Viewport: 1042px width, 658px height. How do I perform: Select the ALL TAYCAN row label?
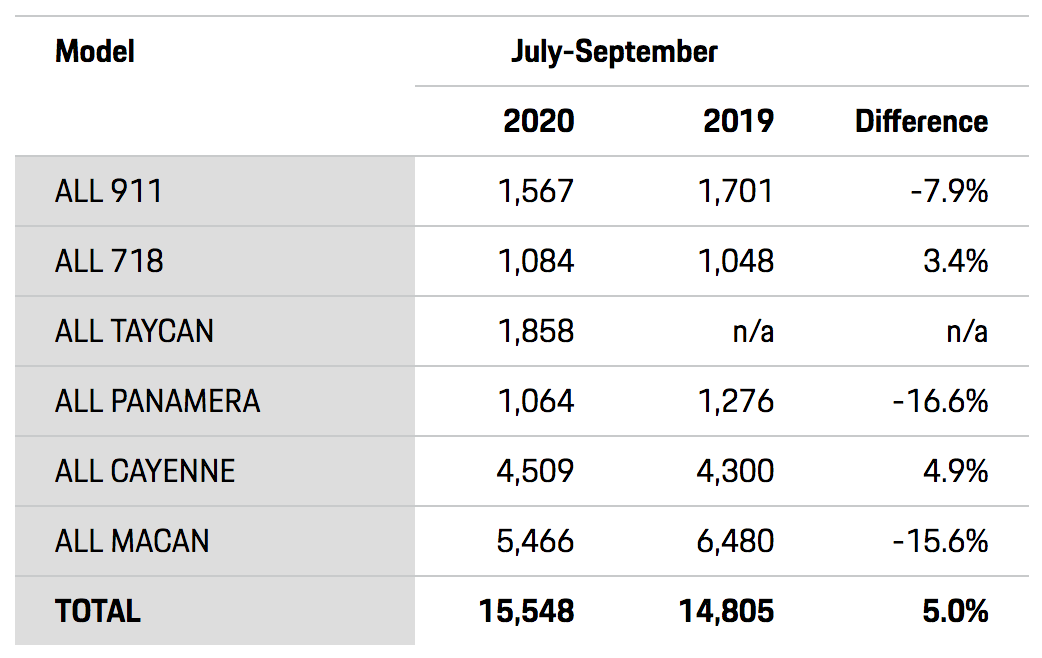pos(134,331)
